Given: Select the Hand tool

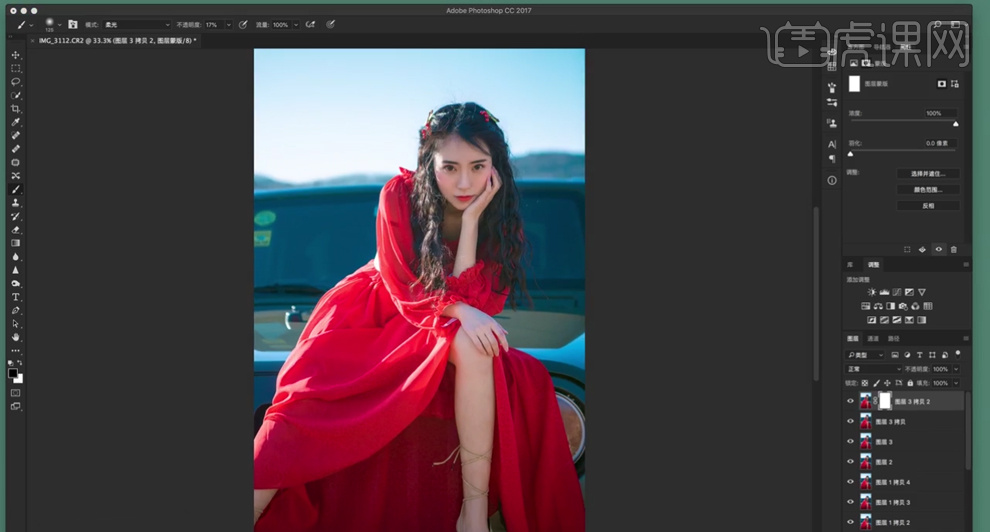Looking at the screenshot, I should click(x=16, y=337).
